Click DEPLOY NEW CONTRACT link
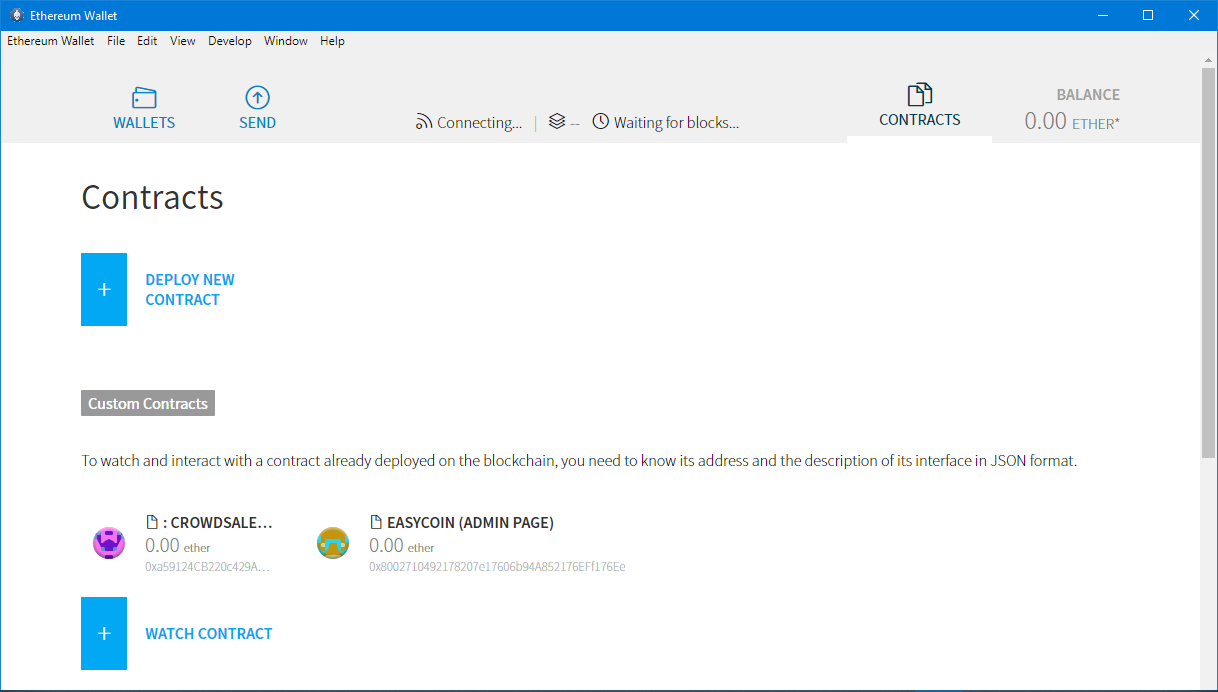1218x692 pixels. (x=190, y=290)
